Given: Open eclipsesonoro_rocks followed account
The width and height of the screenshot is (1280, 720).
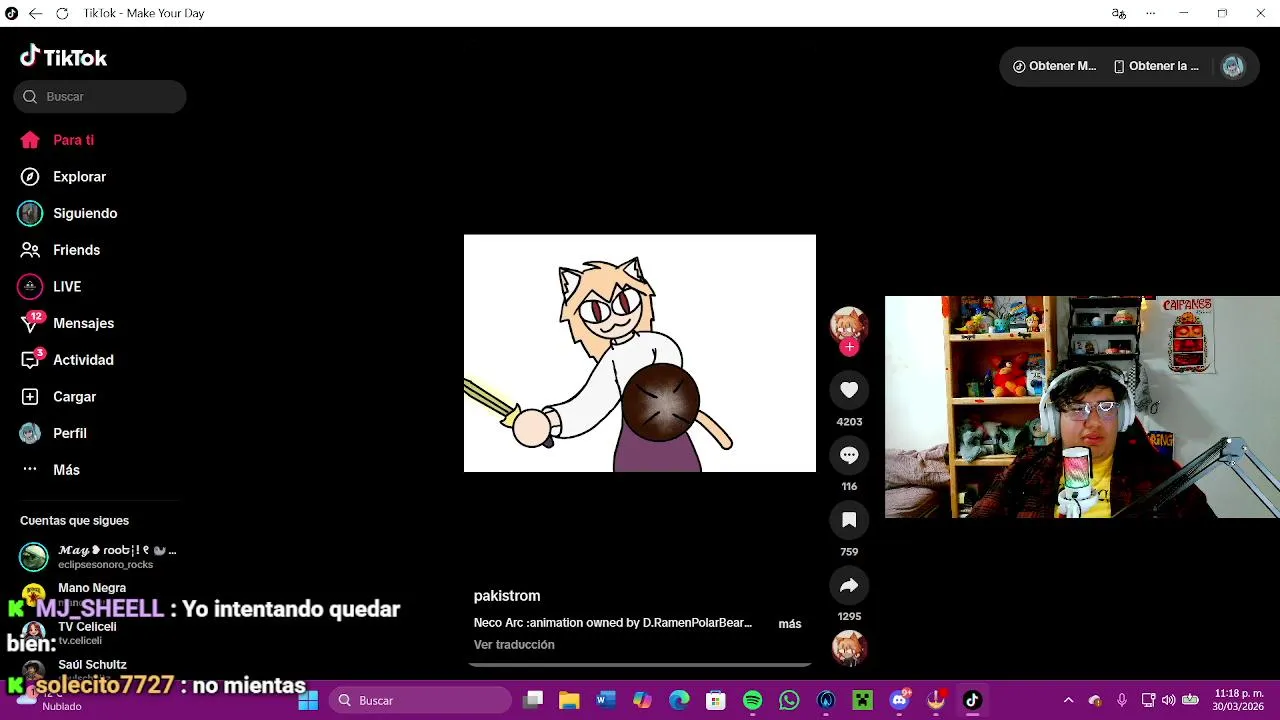Looking at the screenshot, I should point(98,557).
